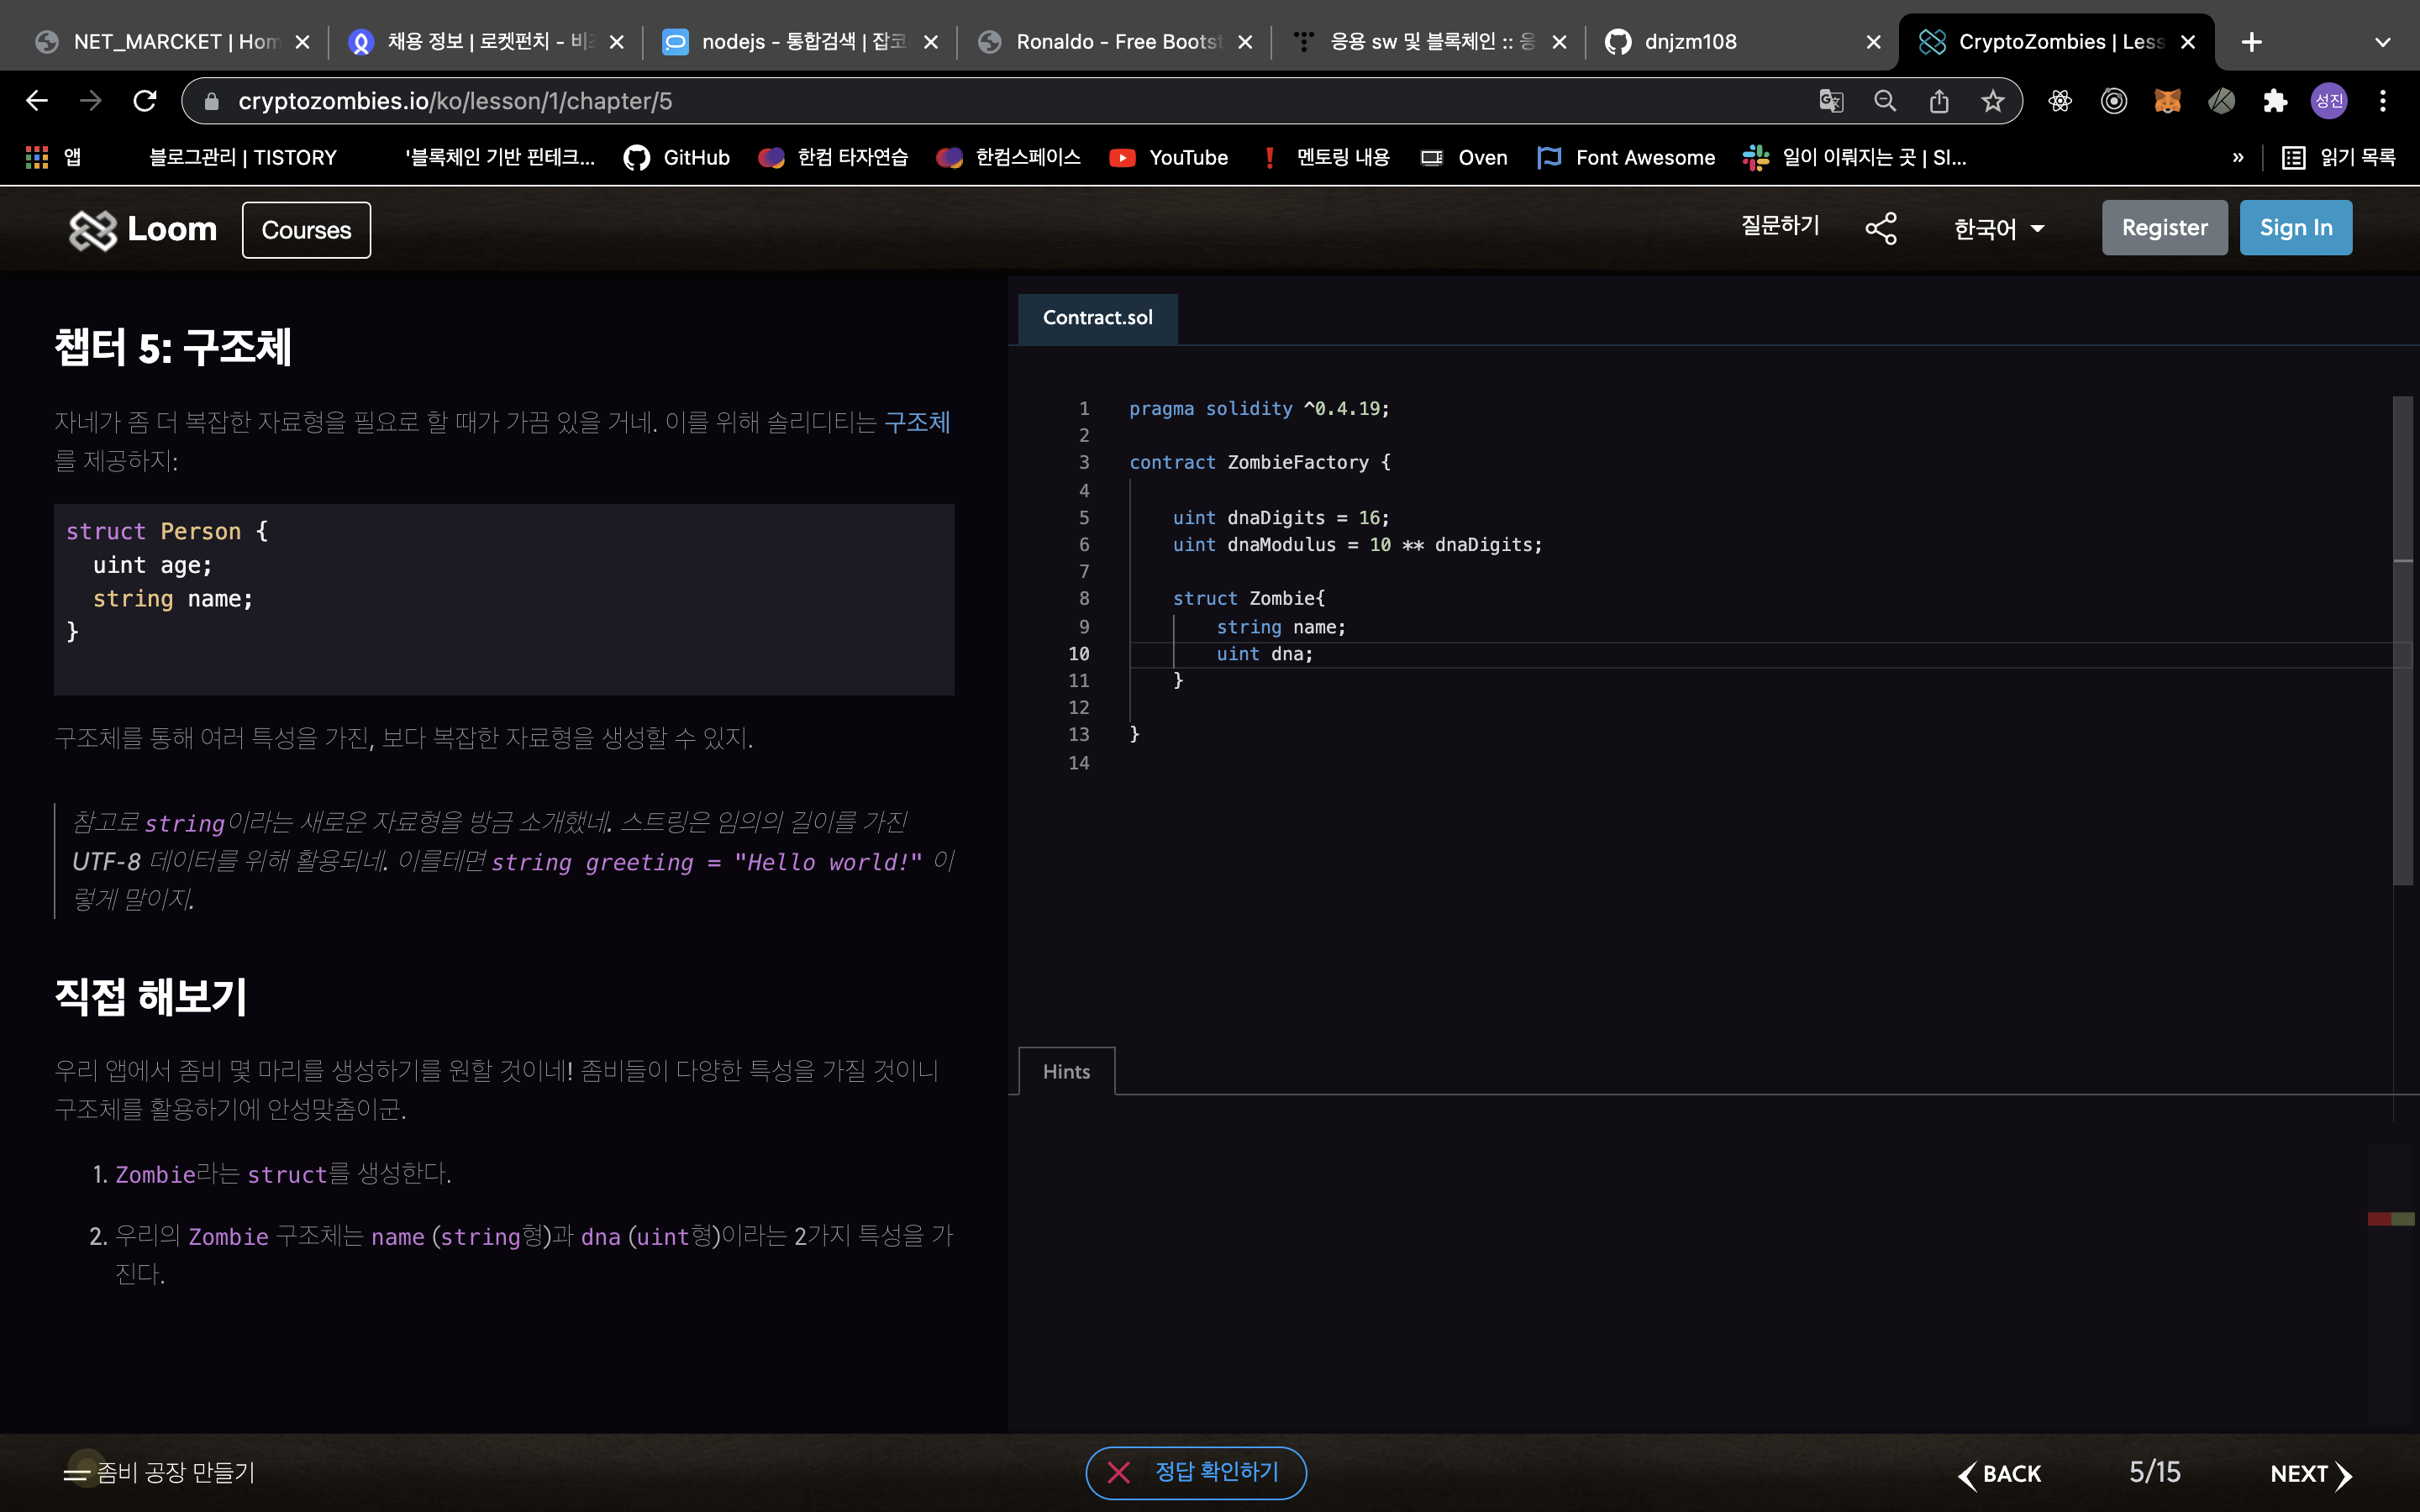Click the share icon in the header
The image size is (2420, 1512).
1880,228
